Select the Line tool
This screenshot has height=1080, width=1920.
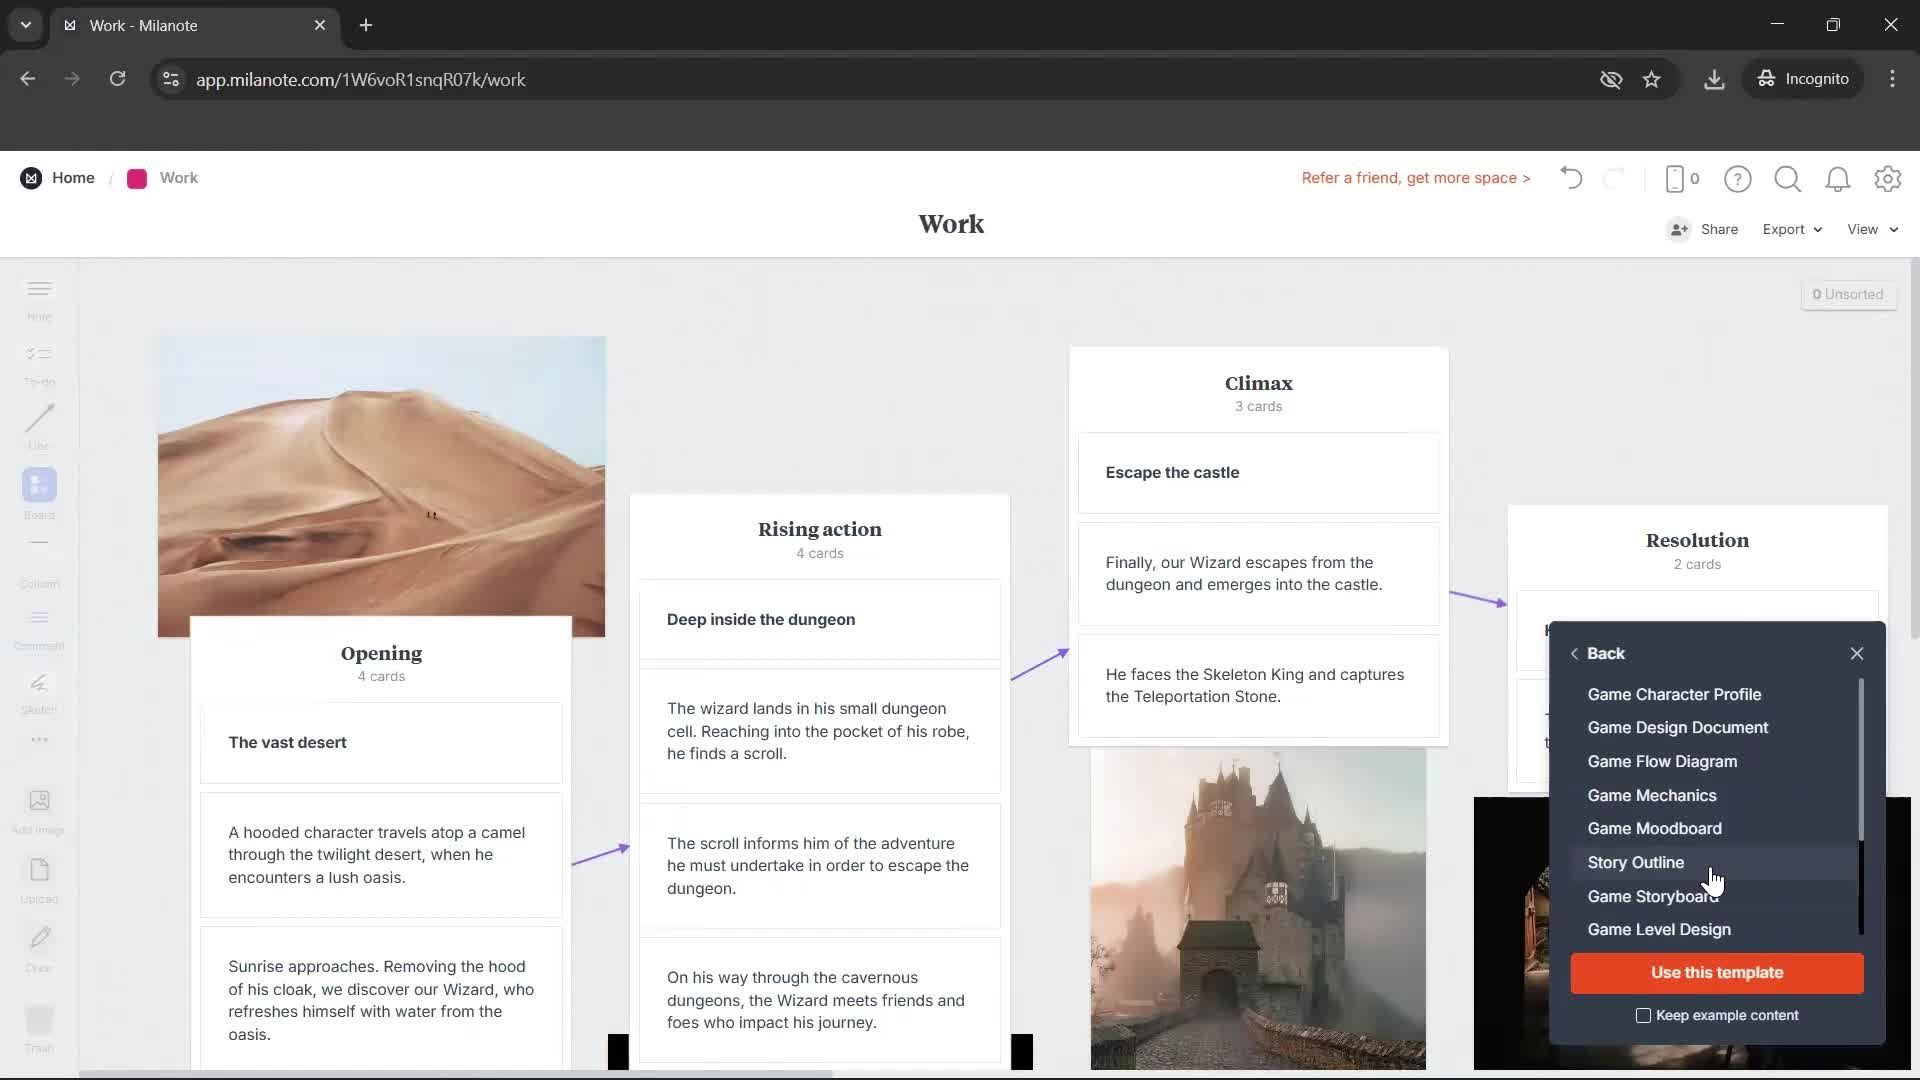click(38, 425)
